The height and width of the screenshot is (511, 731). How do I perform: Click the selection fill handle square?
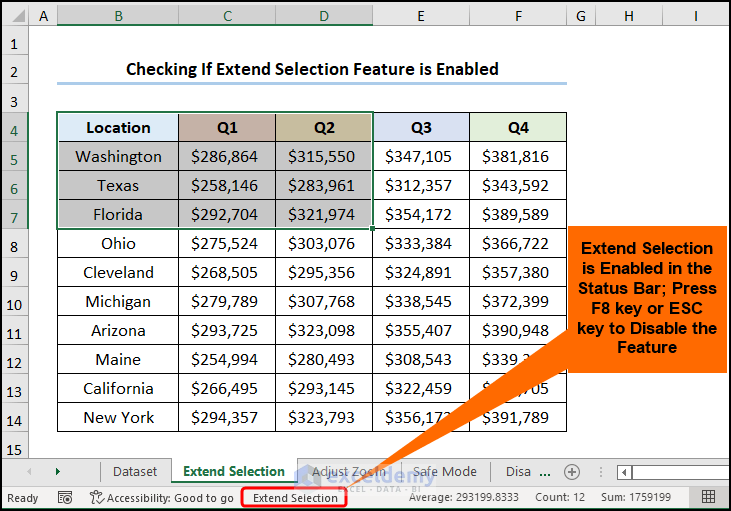coord(372,228)
